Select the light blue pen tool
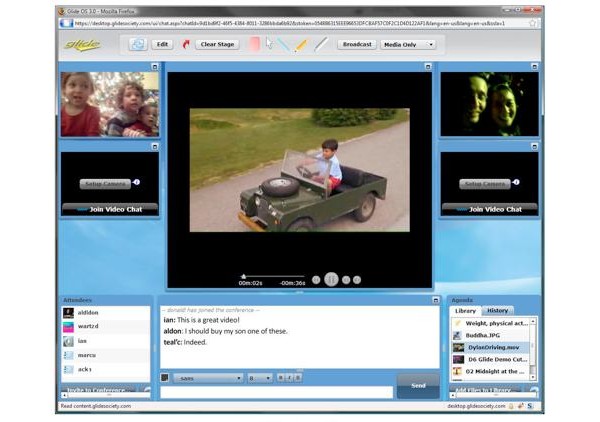 tap(284, 45)
